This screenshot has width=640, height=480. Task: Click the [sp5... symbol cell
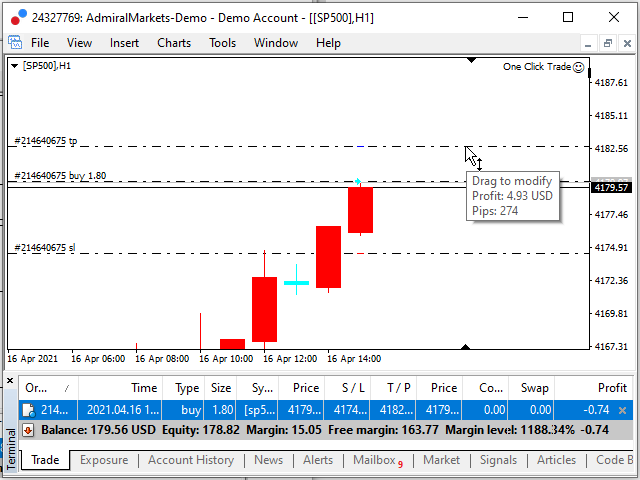258,410
